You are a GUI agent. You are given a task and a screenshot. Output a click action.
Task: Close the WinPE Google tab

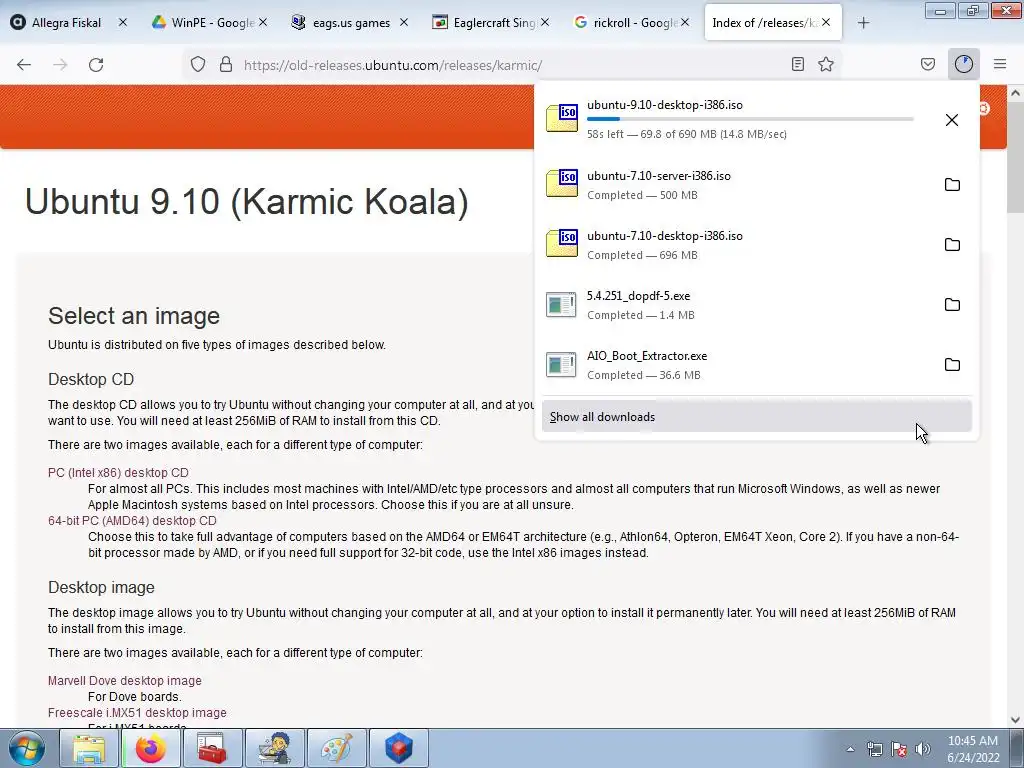pyautogui.click(x=263, y=22)
